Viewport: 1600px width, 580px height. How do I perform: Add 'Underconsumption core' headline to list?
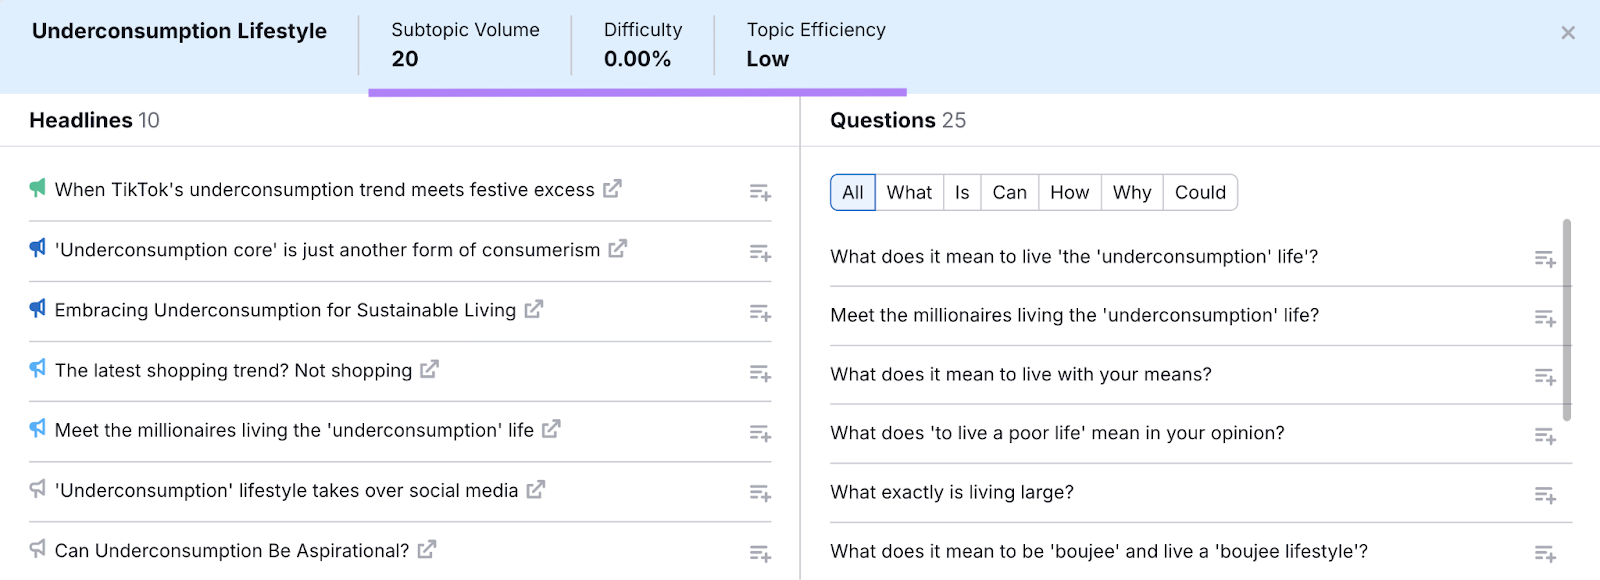click(x=760, y=252)
